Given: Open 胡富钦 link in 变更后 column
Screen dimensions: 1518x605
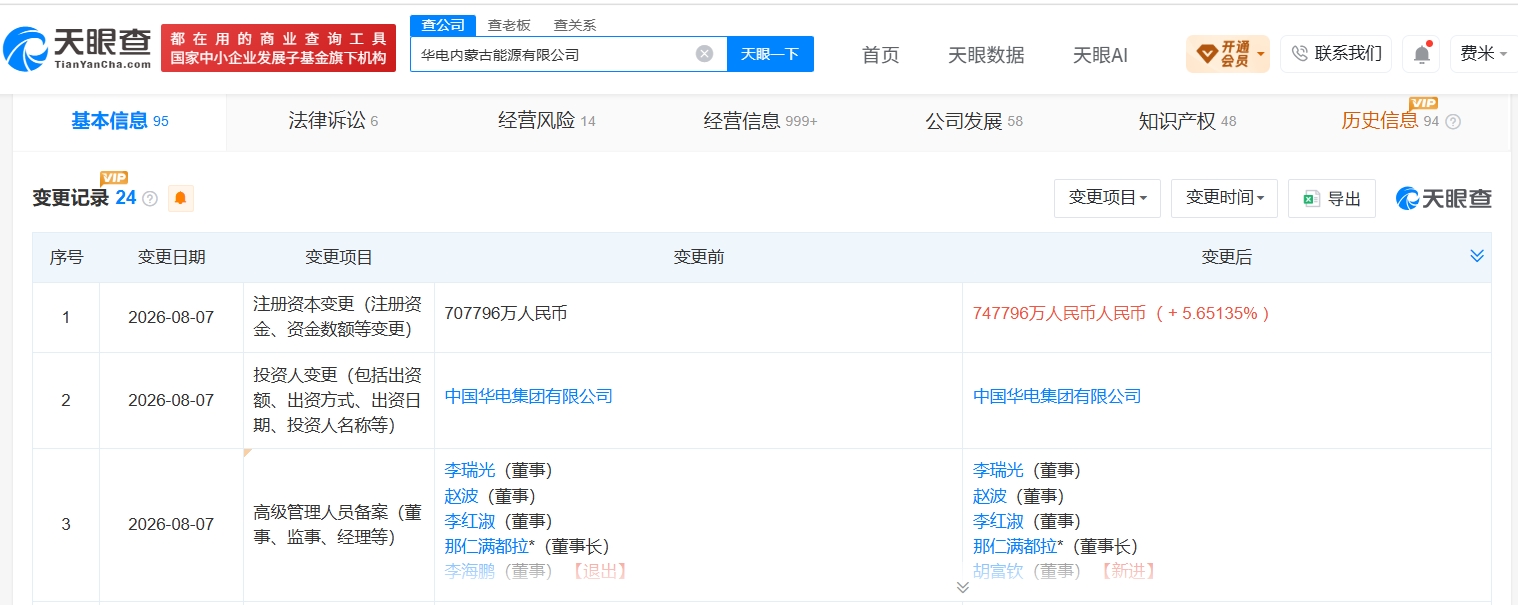Looking at the screenshot, I should click(998, 571).
